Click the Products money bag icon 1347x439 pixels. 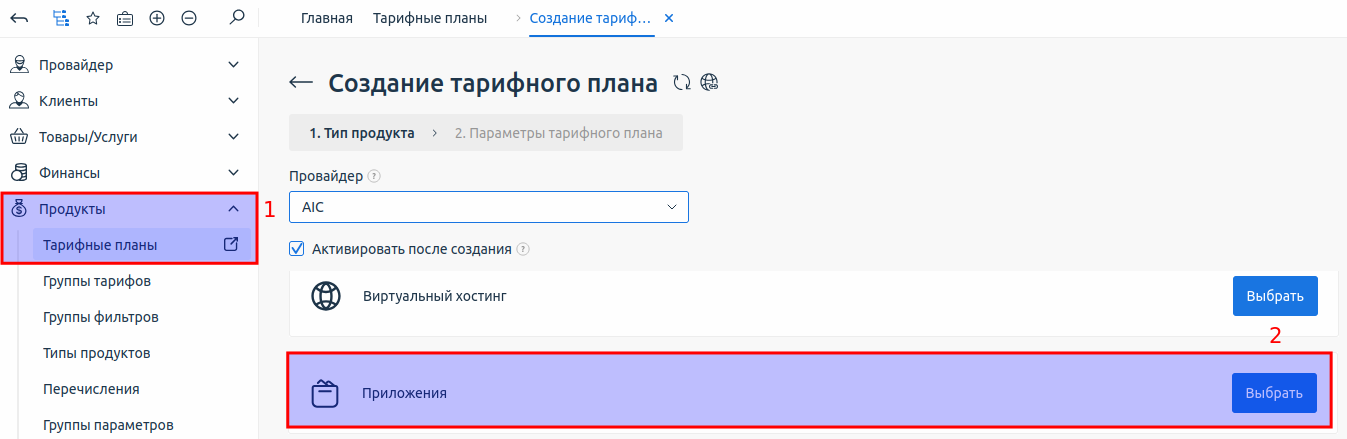(18, 209)
